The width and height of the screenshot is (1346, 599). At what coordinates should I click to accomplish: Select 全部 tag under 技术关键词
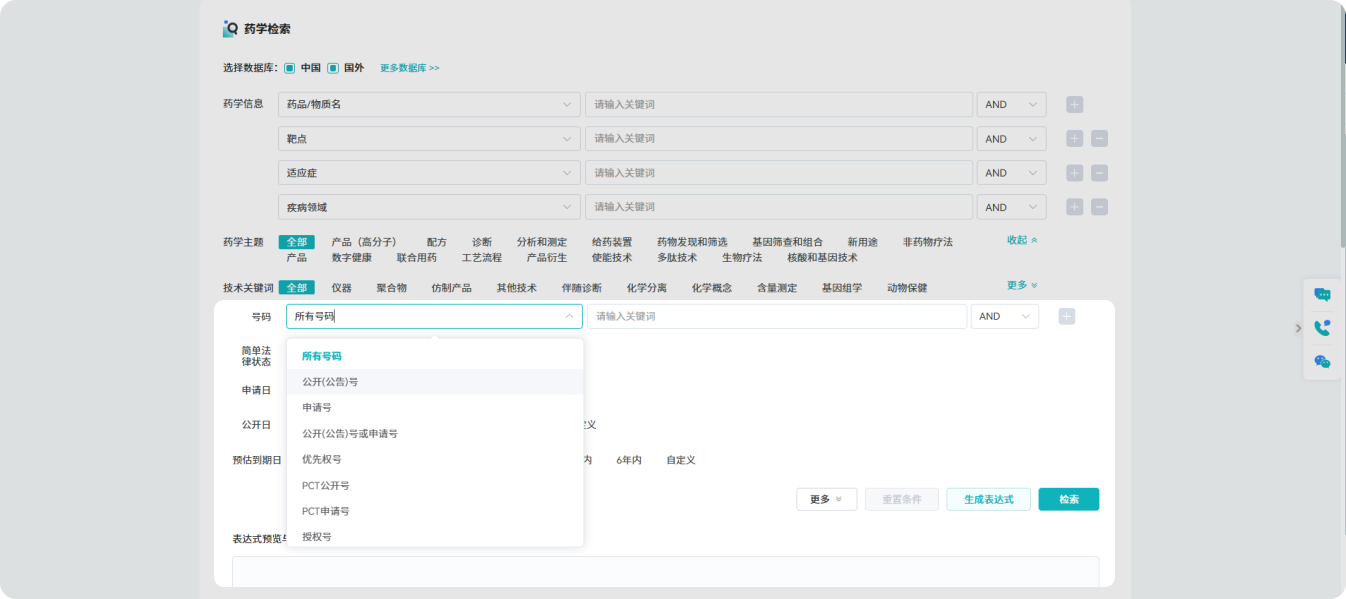pos(297,288)
